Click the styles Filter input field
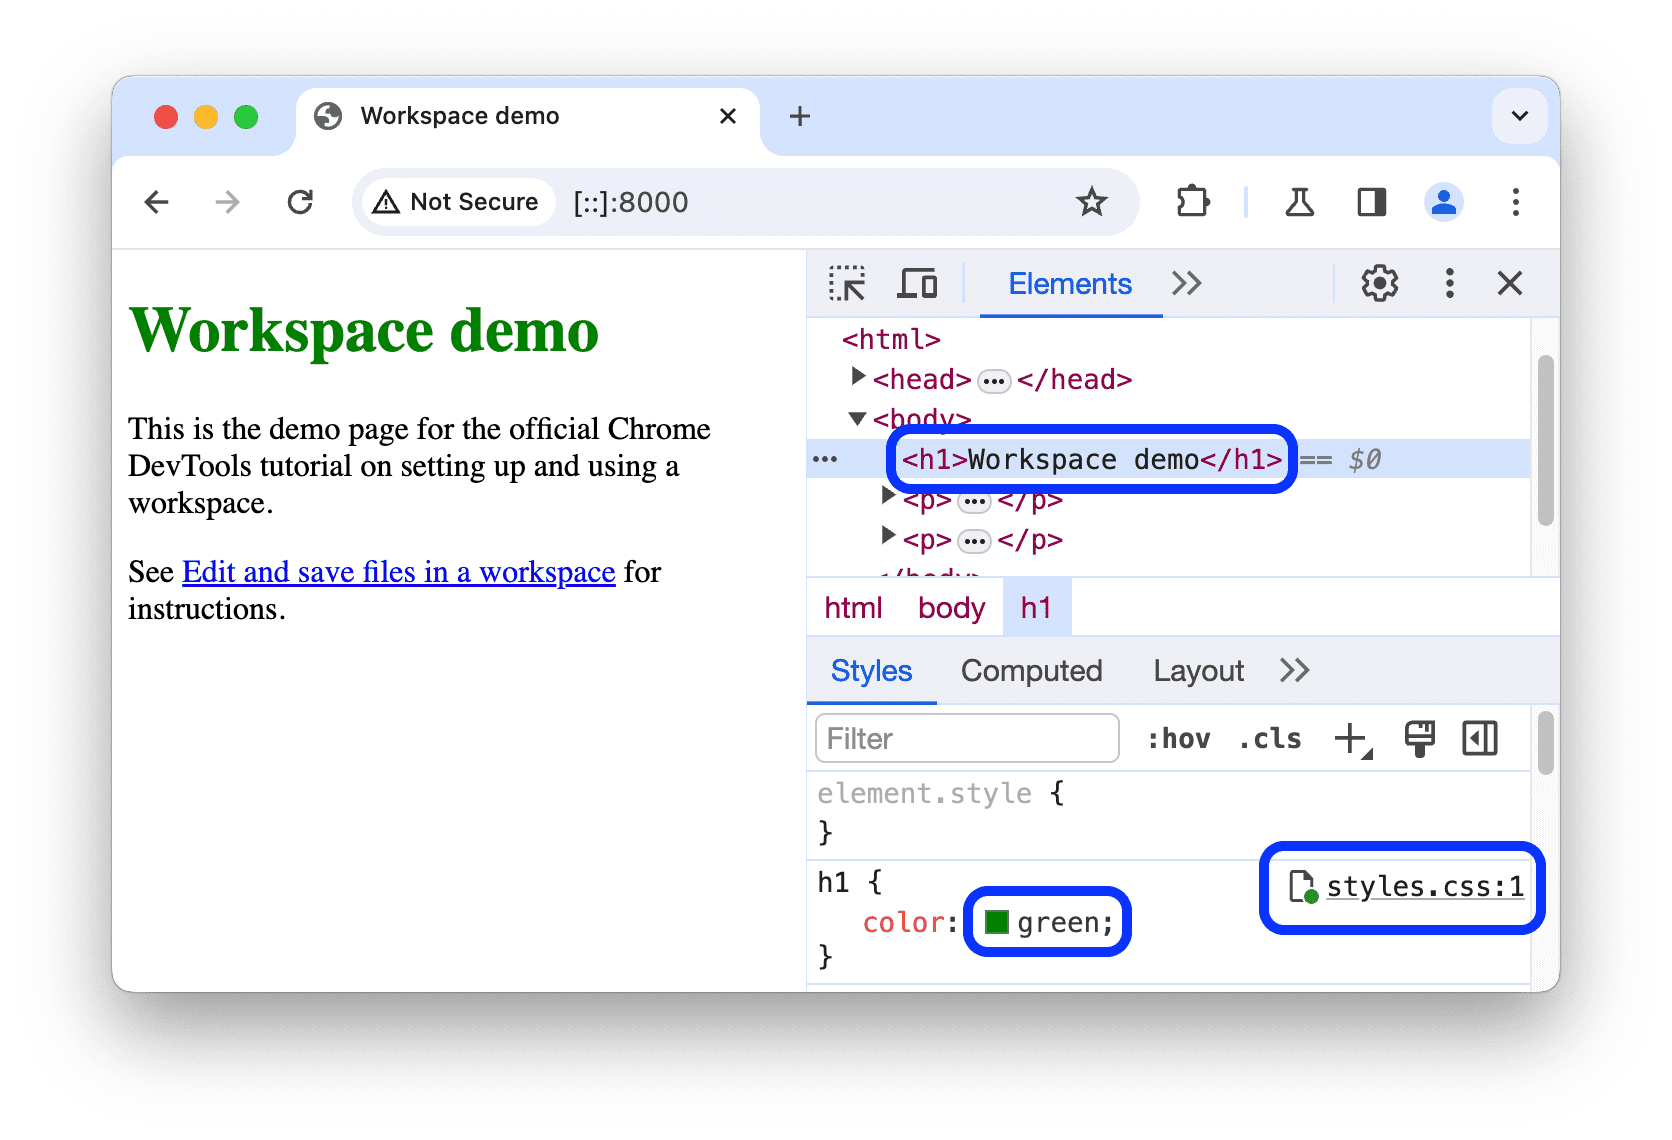The image size is (1672, 1140). [965, 739]
